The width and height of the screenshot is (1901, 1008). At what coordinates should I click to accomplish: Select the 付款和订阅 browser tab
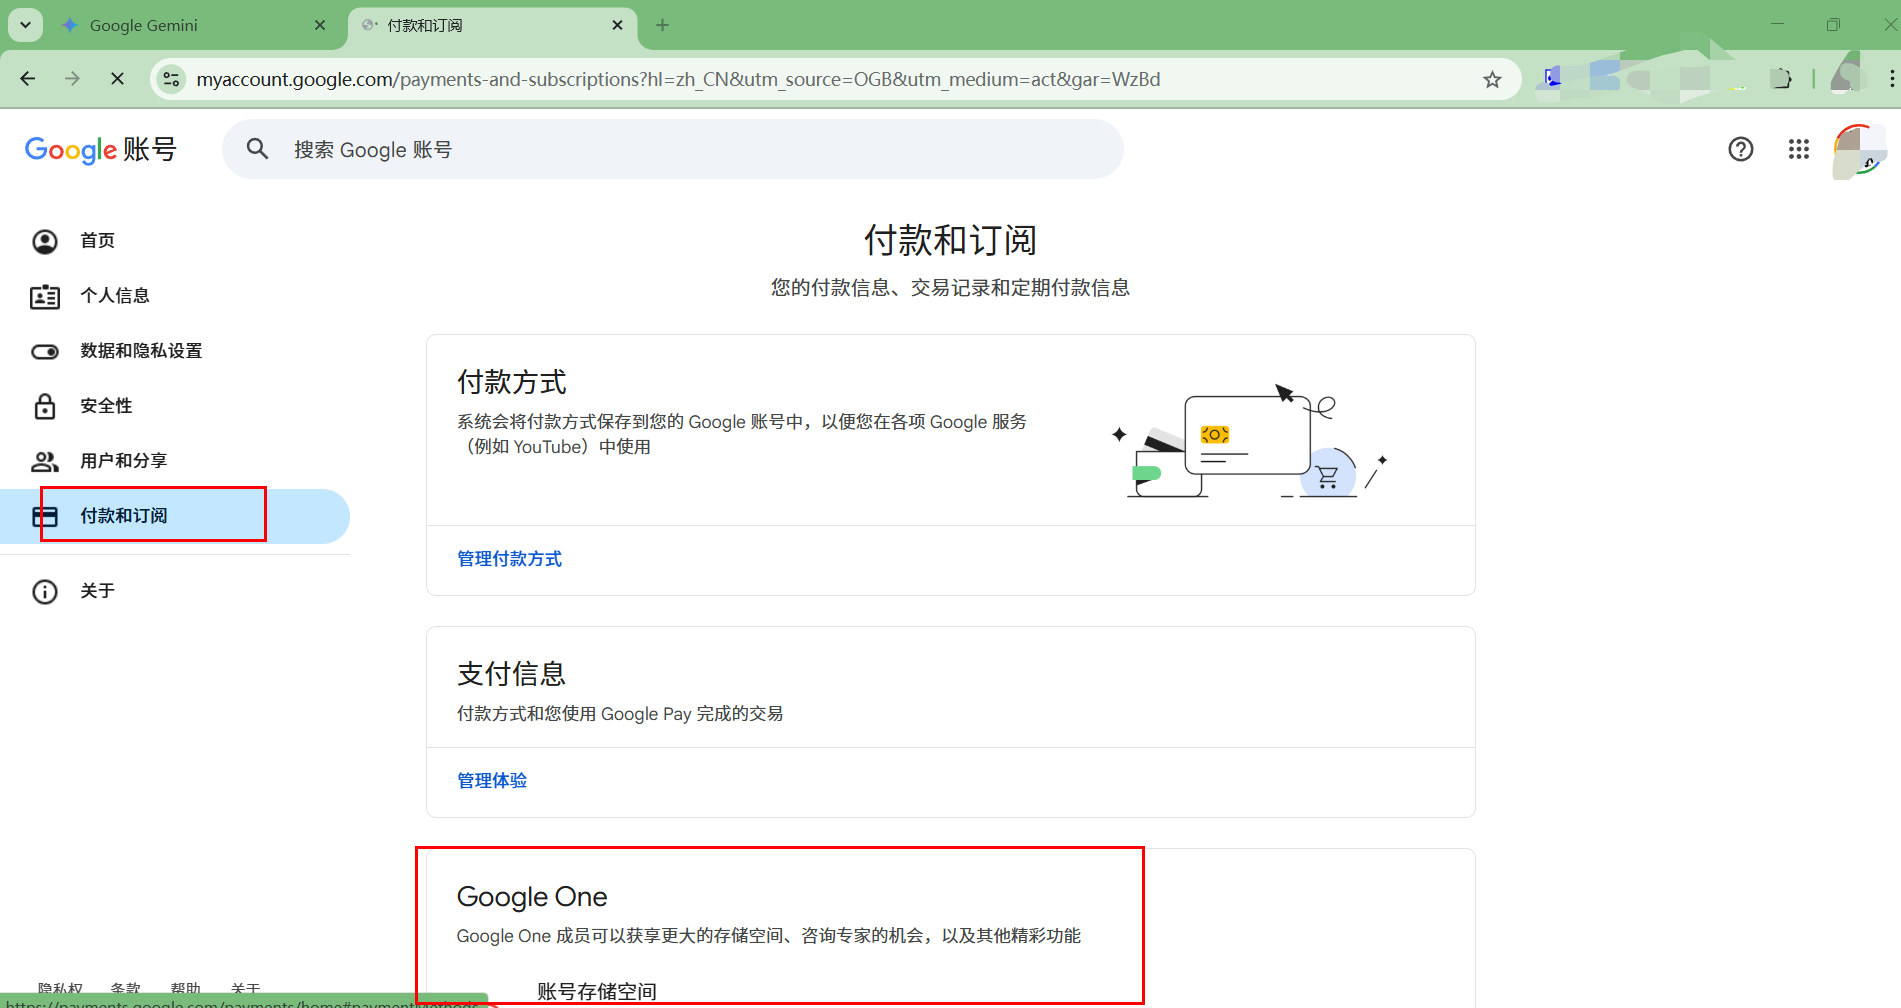tap(493, 25)
